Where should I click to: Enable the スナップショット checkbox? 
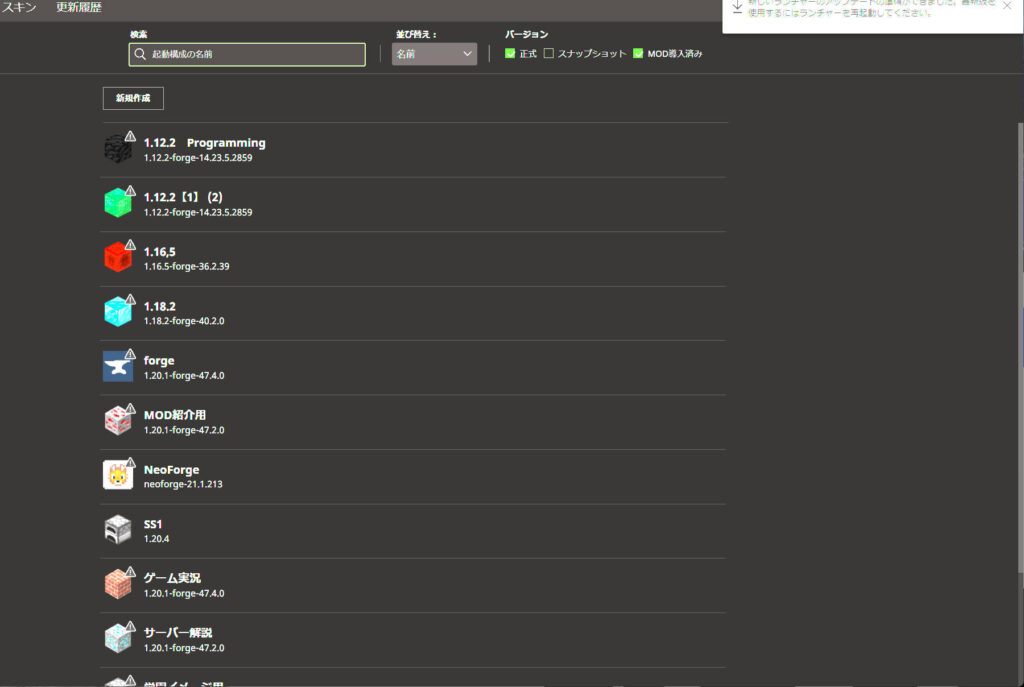[548, 54]
